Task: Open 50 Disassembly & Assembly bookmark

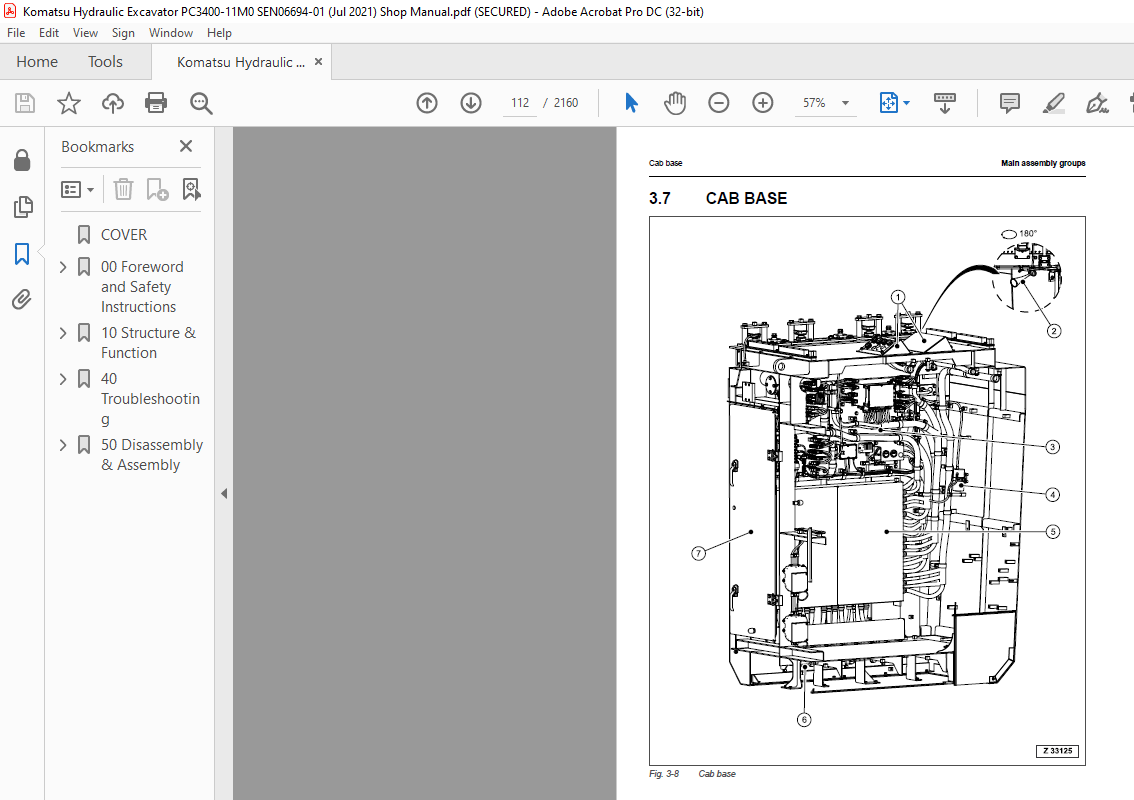Action: coord(152,454)
